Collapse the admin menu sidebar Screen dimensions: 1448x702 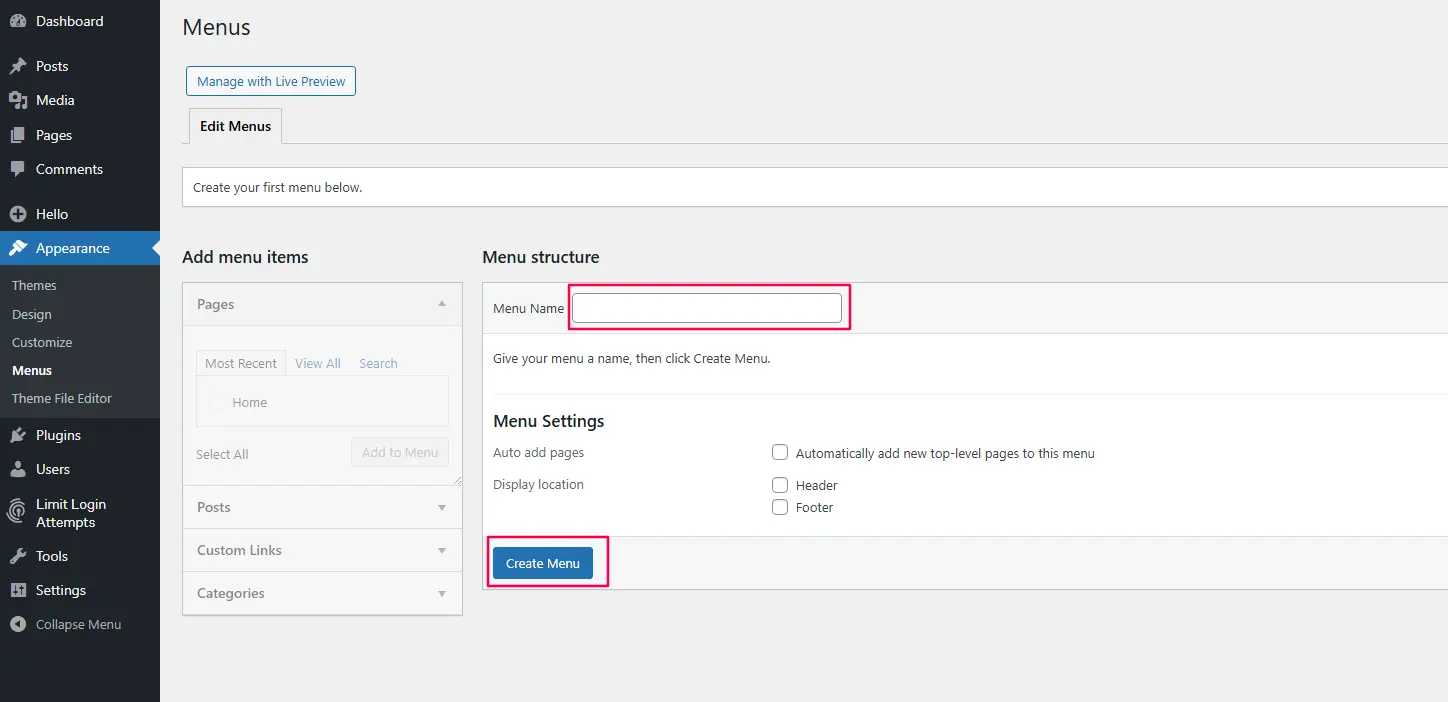[x=18, y=623]
